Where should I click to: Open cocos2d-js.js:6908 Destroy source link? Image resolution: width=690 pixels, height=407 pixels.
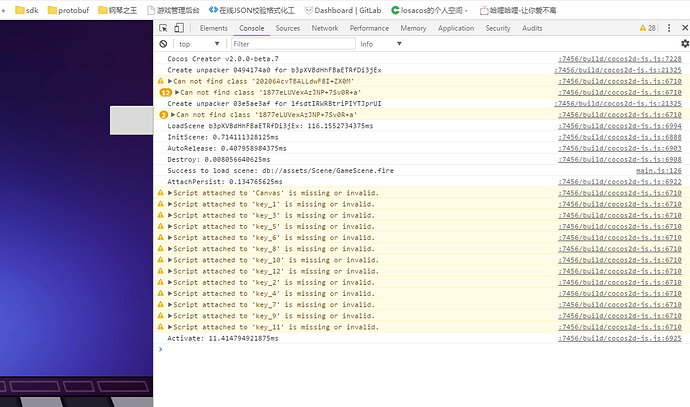click(620, 159)
